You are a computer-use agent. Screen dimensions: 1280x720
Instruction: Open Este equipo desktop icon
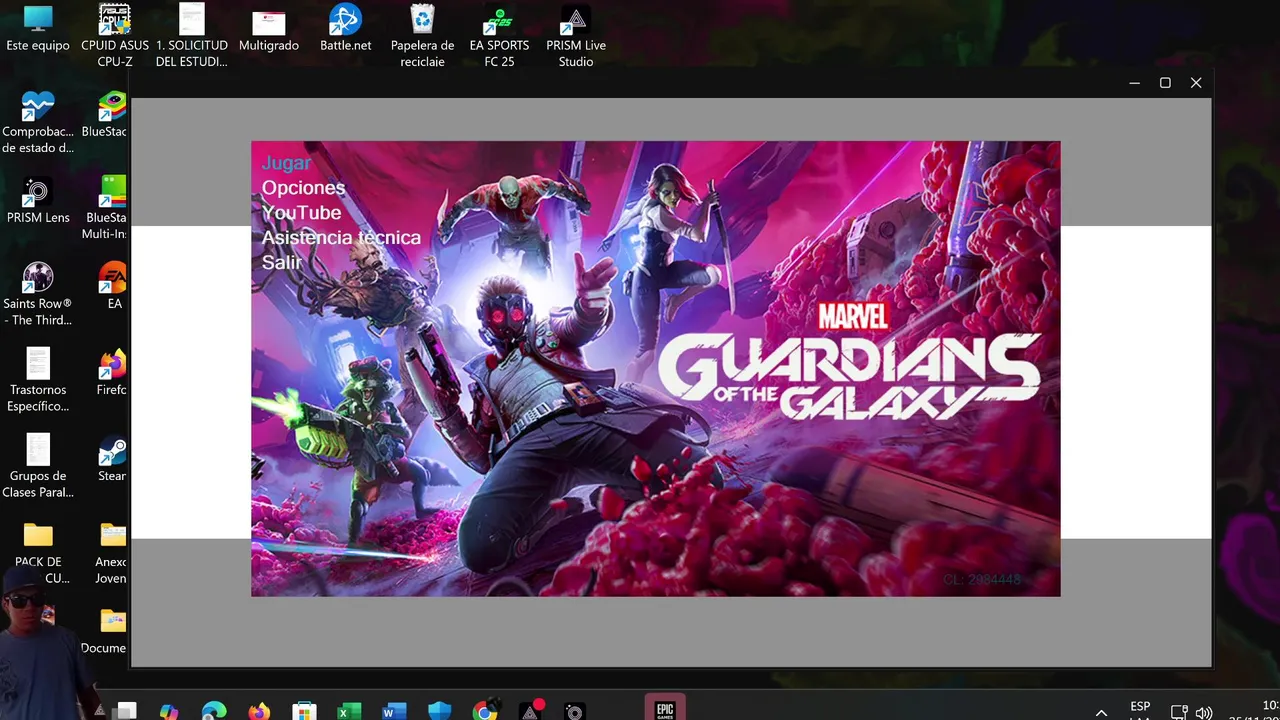pyautogui.click(x=38, y=28)
